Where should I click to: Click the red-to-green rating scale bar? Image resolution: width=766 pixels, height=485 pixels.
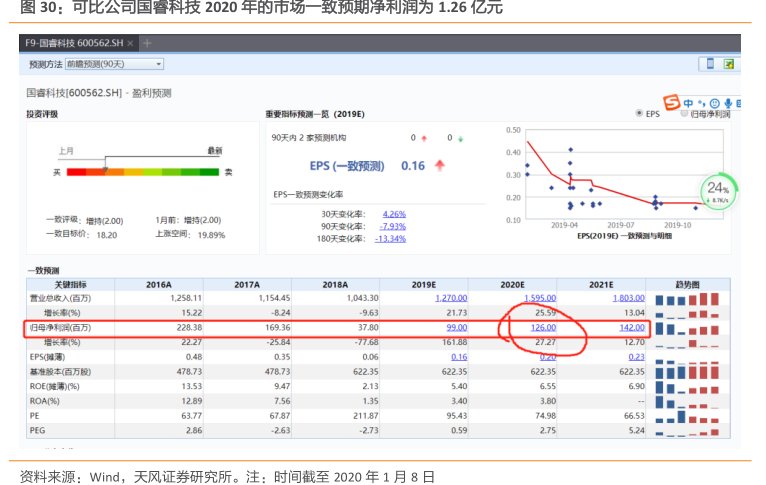click(142, 172)
